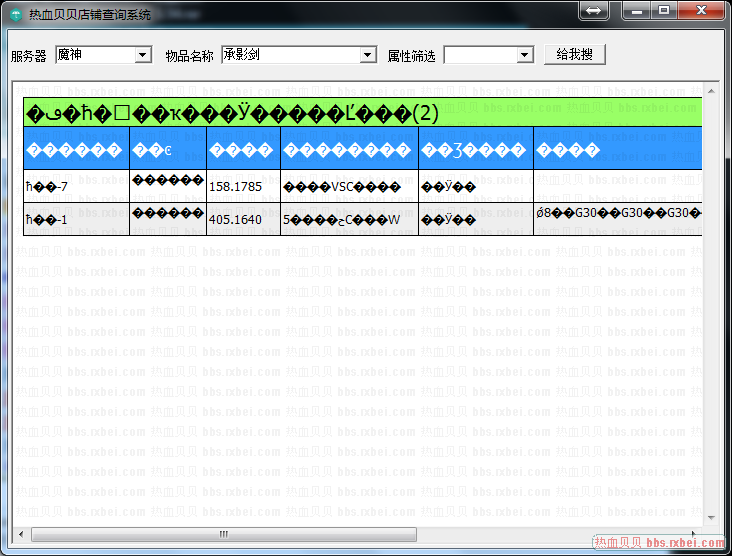The height and width of the screenshot is (556, 732).
Task: Click the empty 属性筛选 text field
Action: (x=480, y=55)
